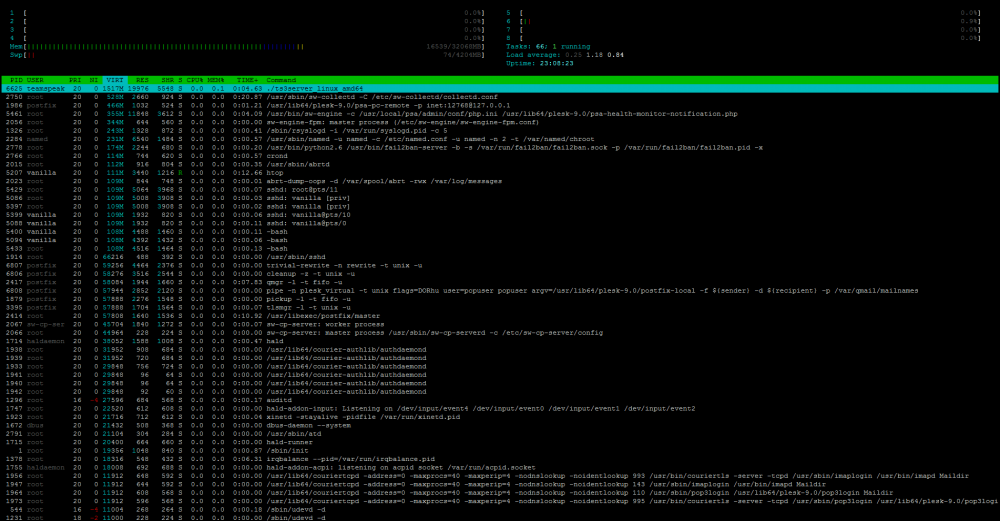Select the pipe -n plesk_virtual process row
The height and width of the screenshot is (521, 1000).
tap(500, 290)
